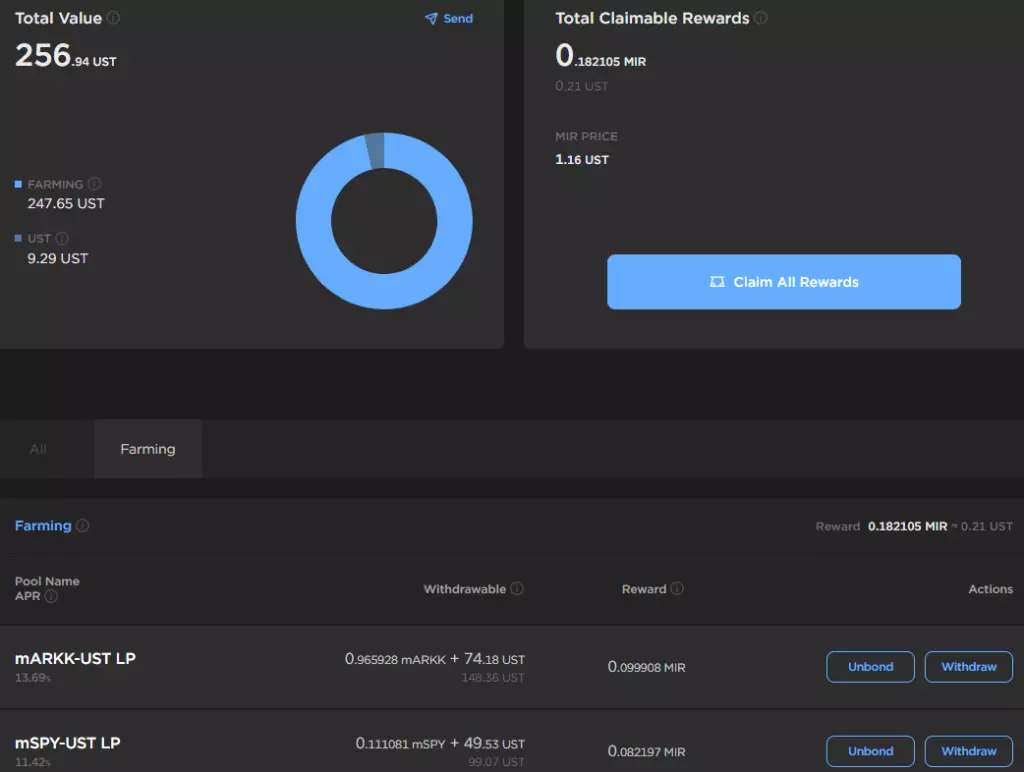Image resolution: width=1024 pixels, height=772 pixels.
Task: Click the Withdrawable column info icon
Action: click(517, 589)
